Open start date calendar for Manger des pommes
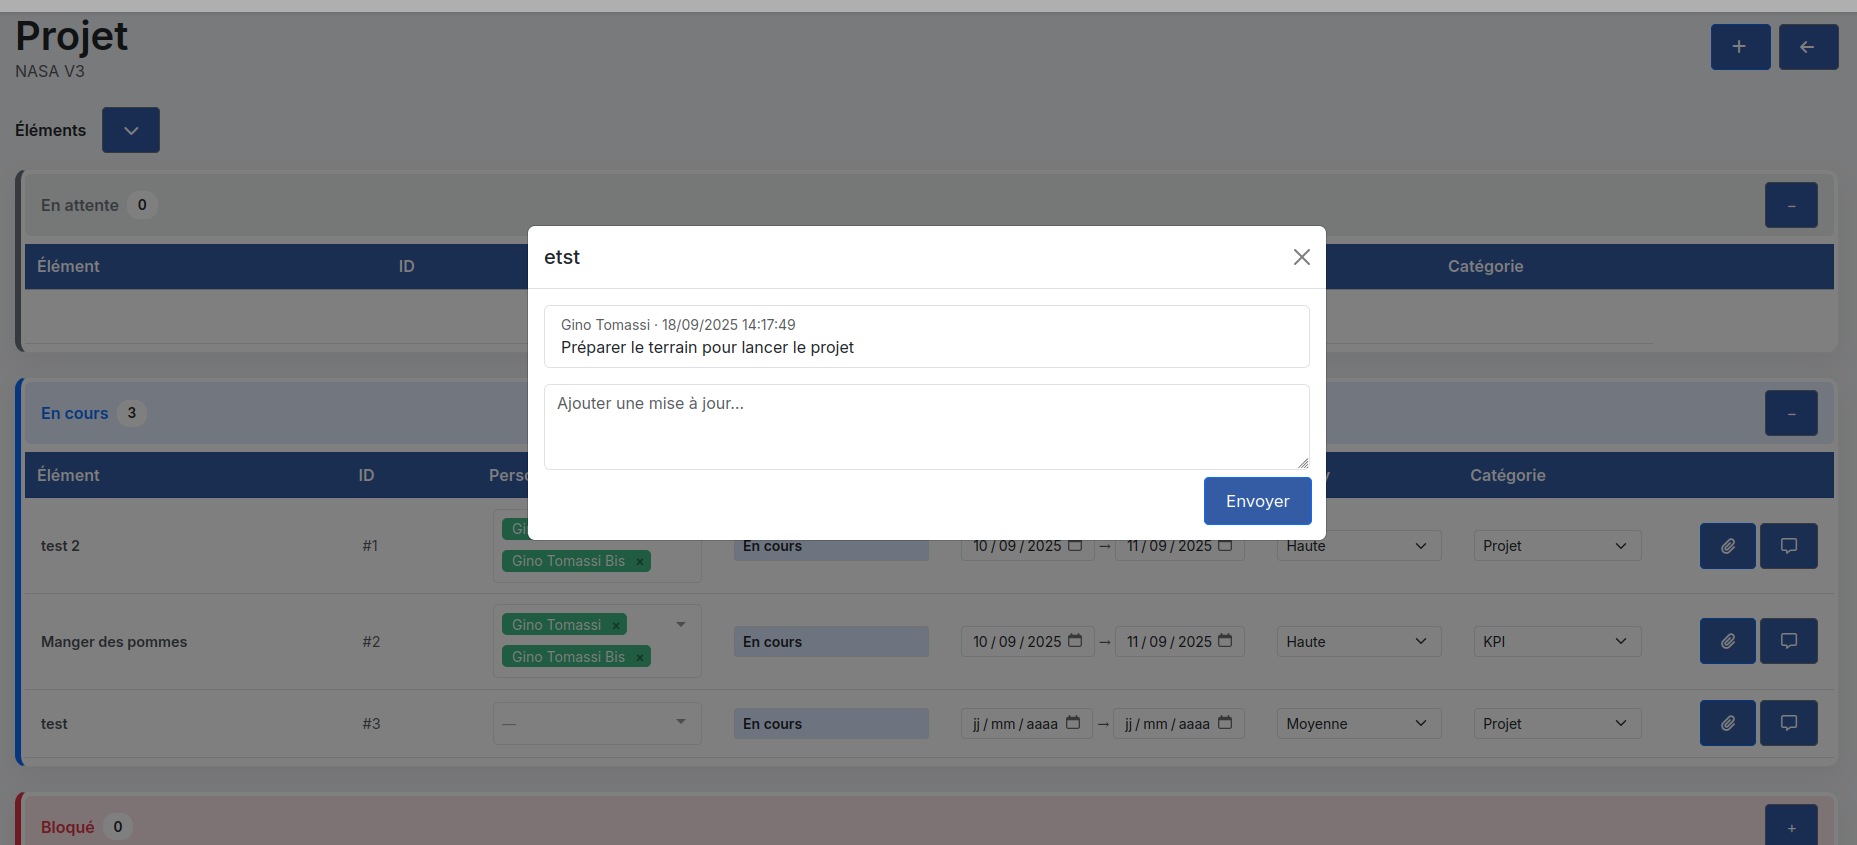The height and width of the screenshot is (845, 1857). pos(1075,641)
